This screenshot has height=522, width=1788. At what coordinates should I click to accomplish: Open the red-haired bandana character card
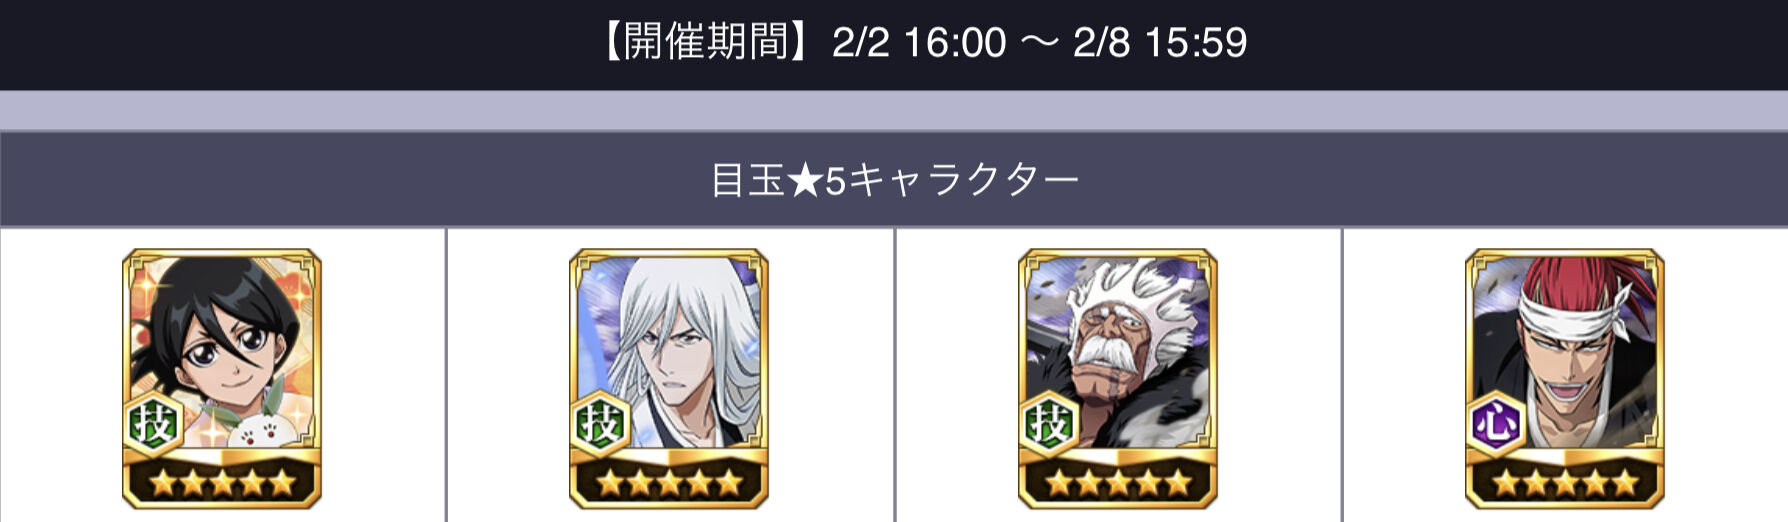pos(1565,378)
